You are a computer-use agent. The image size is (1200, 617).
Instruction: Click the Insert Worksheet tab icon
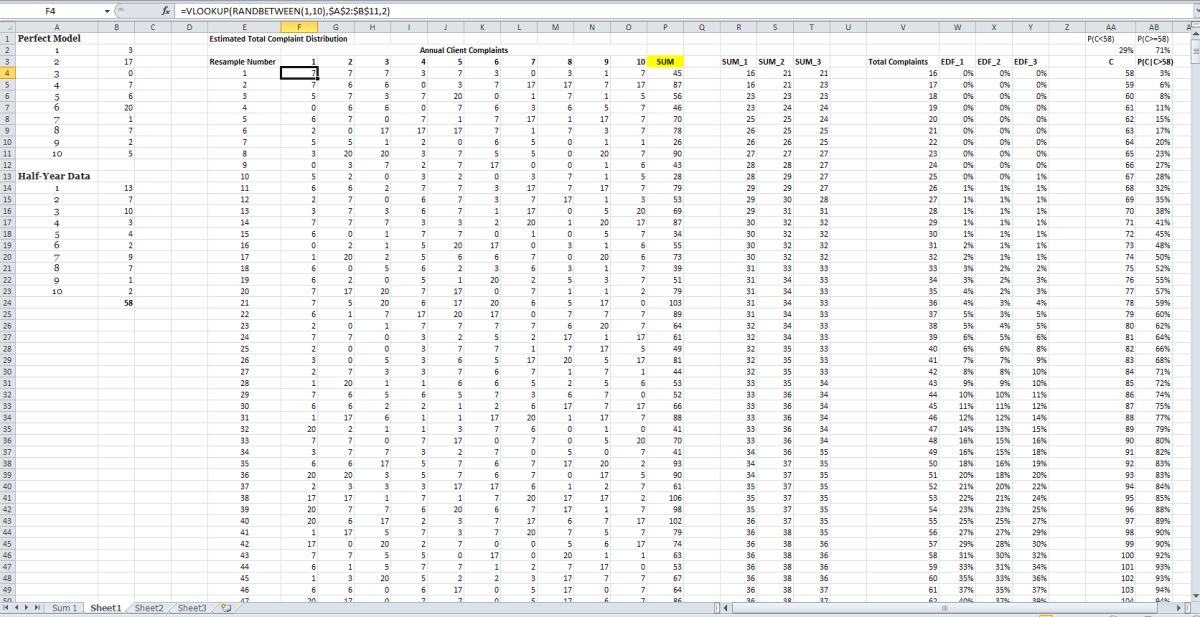click(x=225, y=608)
